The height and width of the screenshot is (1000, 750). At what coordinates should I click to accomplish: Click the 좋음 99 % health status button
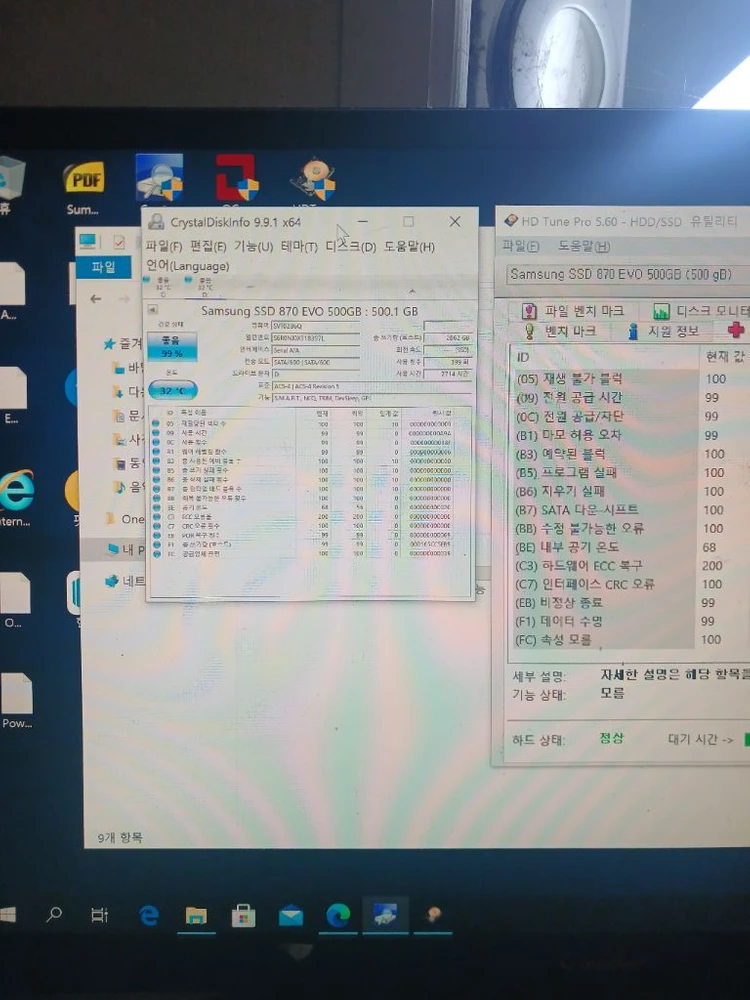pos(172,346)
